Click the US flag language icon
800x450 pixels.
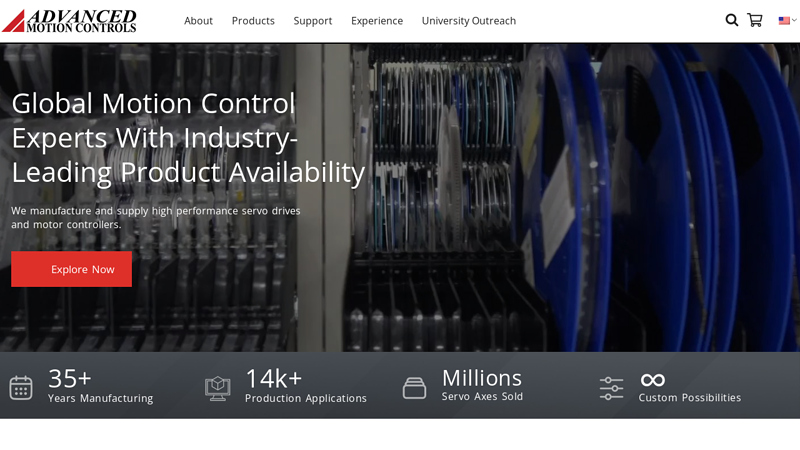pyautogui.click(x=784, y=20)
